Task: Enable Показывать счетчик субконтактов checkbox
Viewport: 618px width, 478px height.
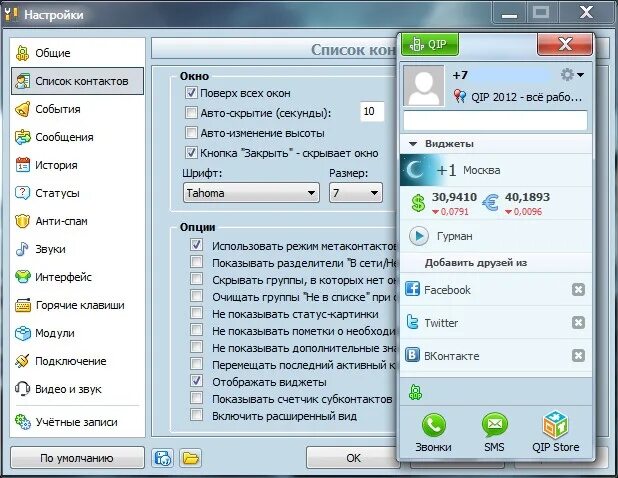Action: pos(196,398)
